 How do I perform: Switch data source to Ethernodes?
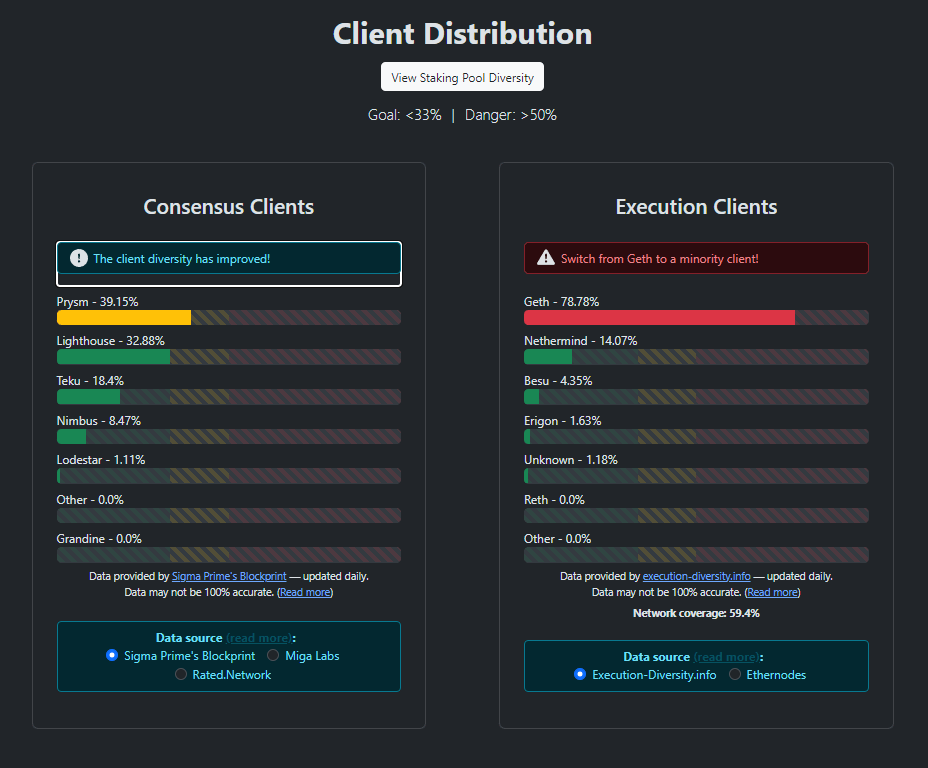[x=734, y=674]
